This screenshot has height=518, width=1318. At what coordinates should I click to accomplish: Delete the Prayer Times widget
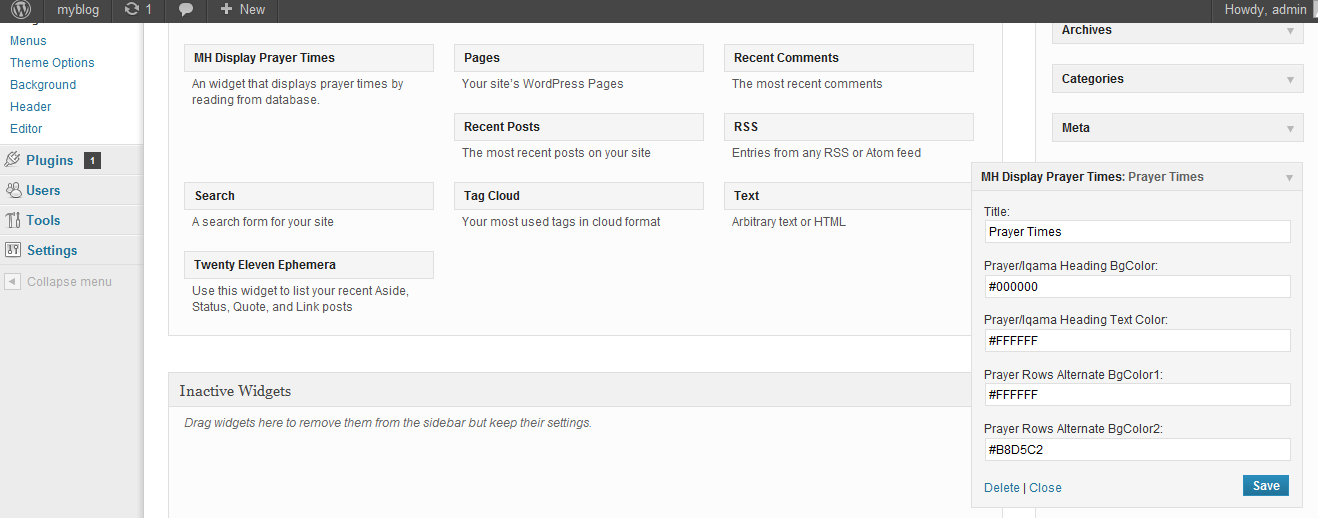[1002, 488]
